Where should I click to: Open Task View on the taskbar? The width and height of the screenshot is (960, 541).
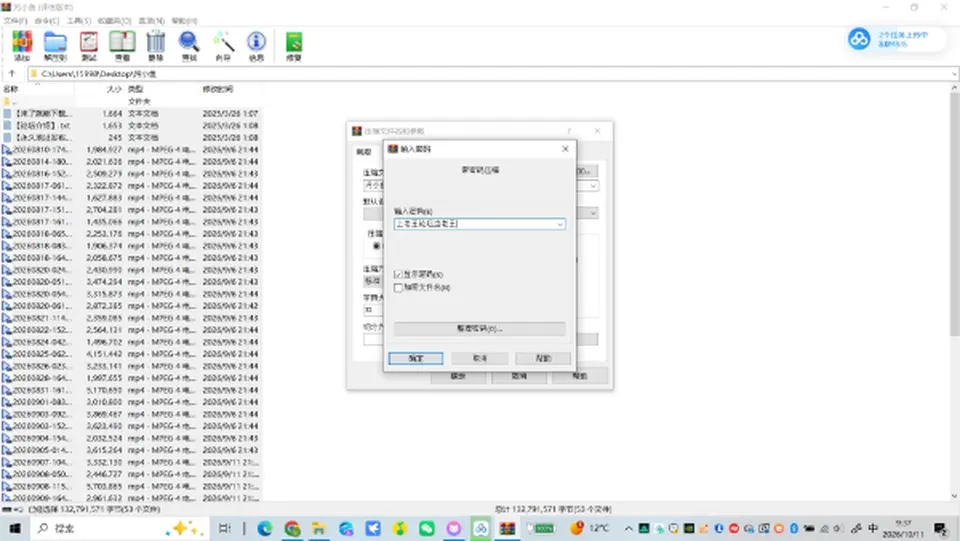[x=224, y=528]
